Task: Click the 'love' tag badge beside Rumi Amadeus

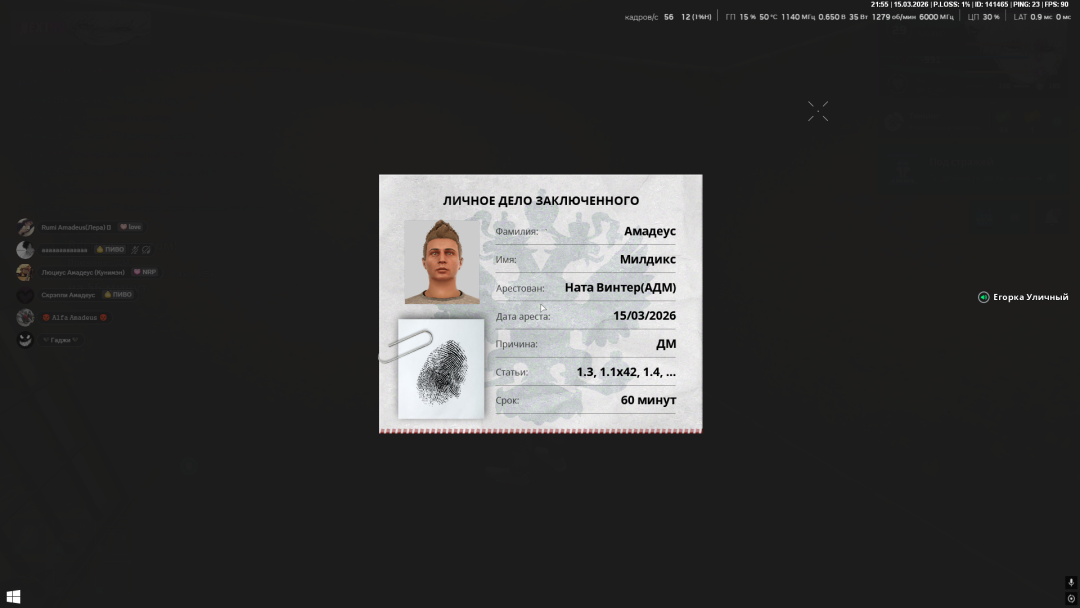Action: pyautogui.click(x=131, y=227)
